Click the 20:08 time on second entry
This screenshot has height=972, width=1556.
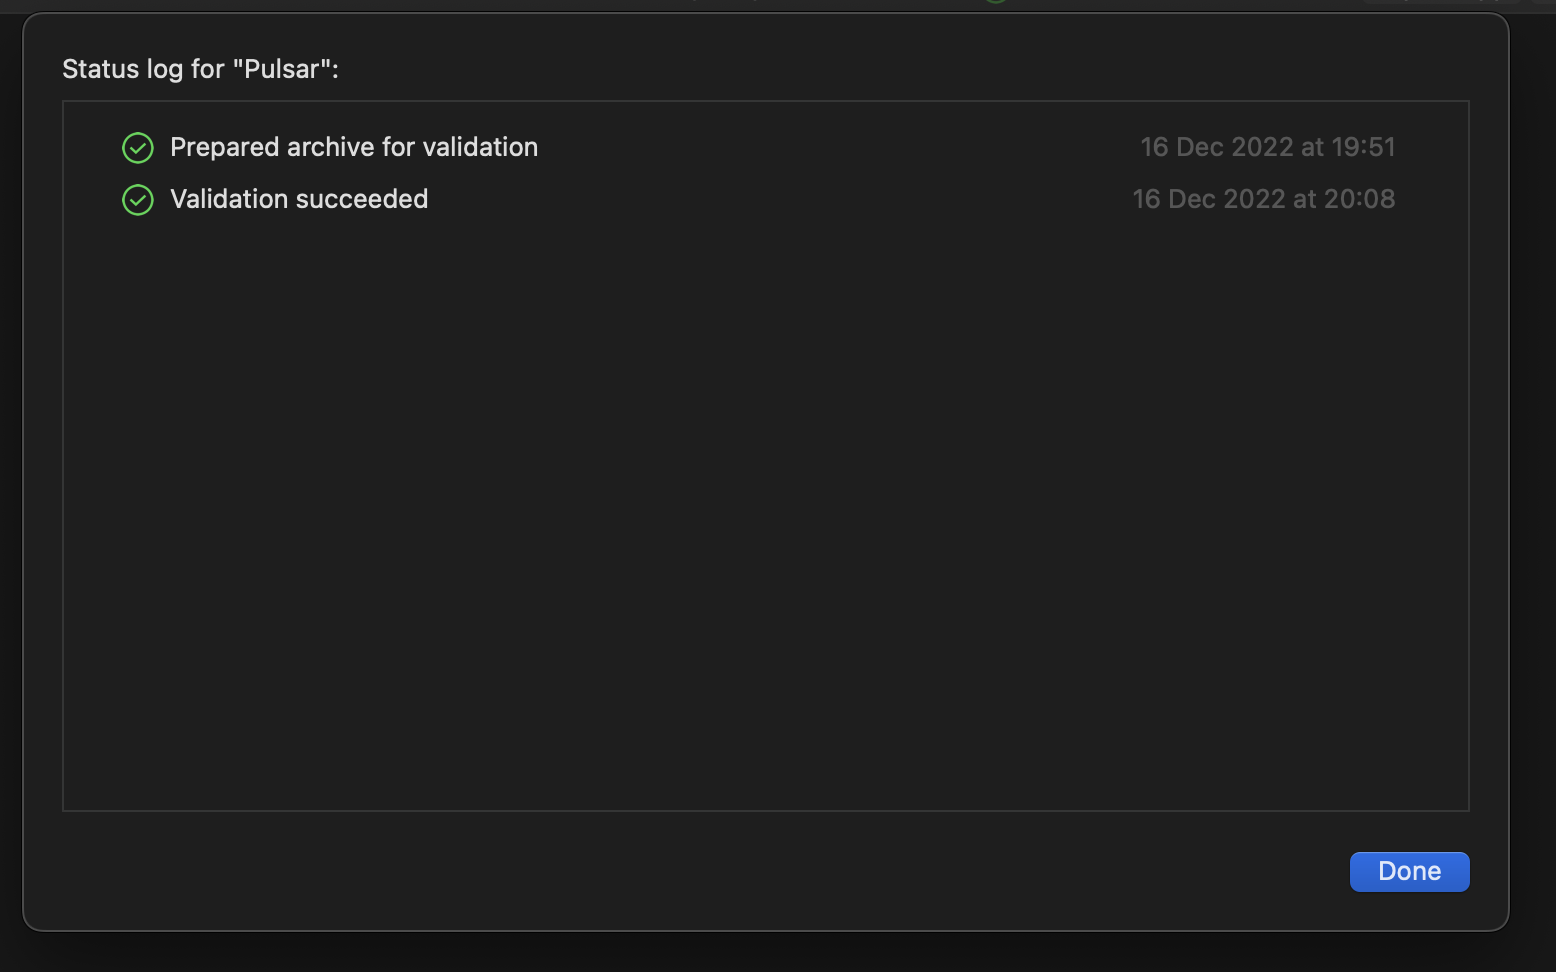coord(1359,199)
